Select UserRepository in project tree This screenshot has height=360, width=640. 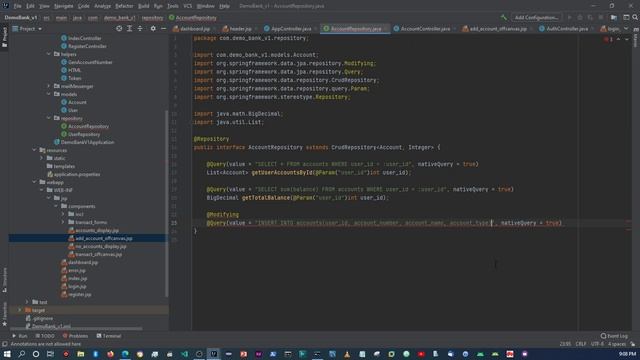[84, 134]
